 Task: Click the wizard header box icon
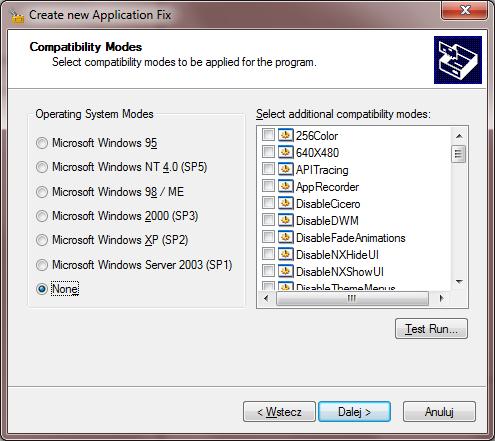click(458, 60)
